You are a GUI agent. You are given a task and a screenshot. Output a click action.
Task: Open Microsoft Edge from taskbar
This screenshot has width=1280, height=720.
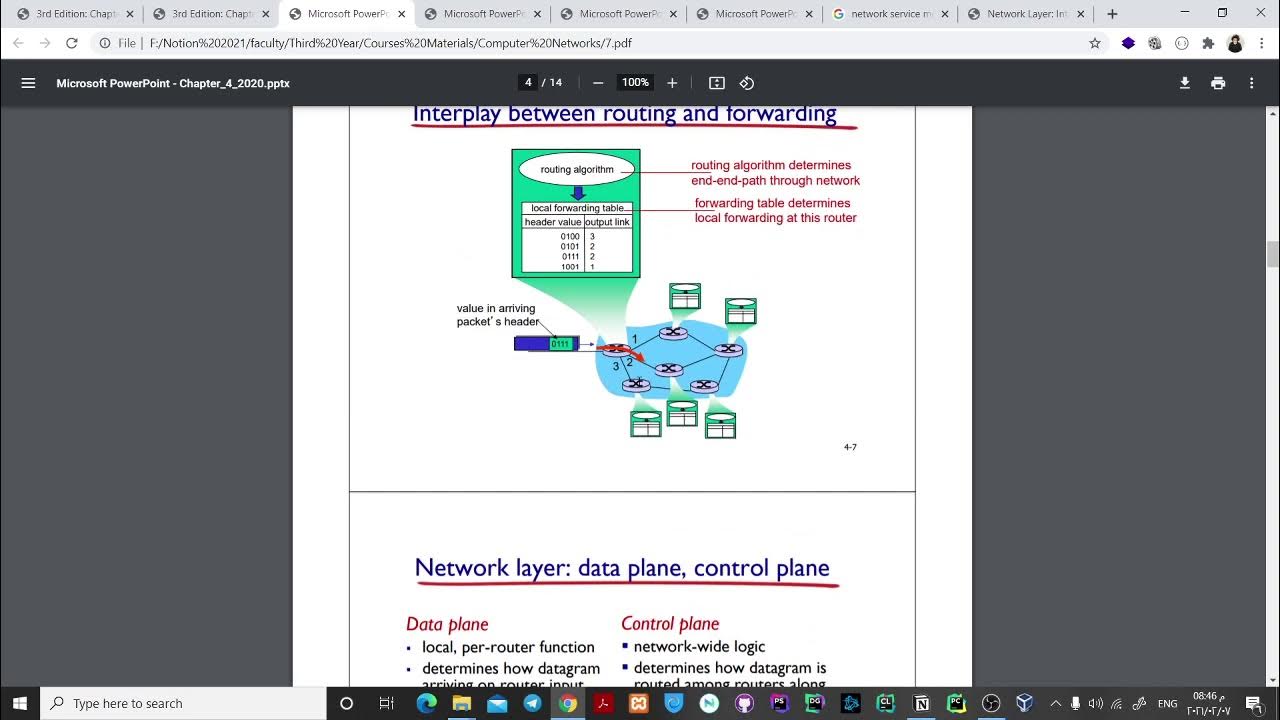(x=426, y=703)
